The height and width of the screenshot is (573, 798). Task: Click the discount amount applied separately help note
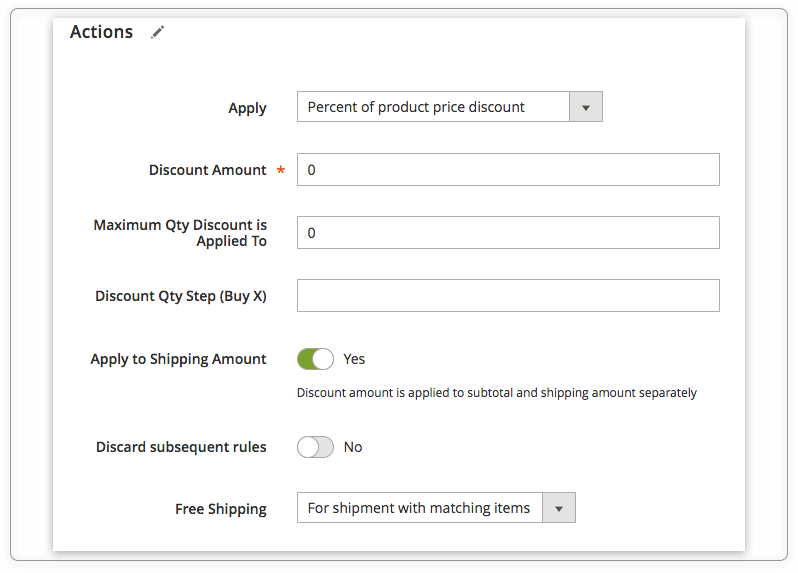click(497, 393)
